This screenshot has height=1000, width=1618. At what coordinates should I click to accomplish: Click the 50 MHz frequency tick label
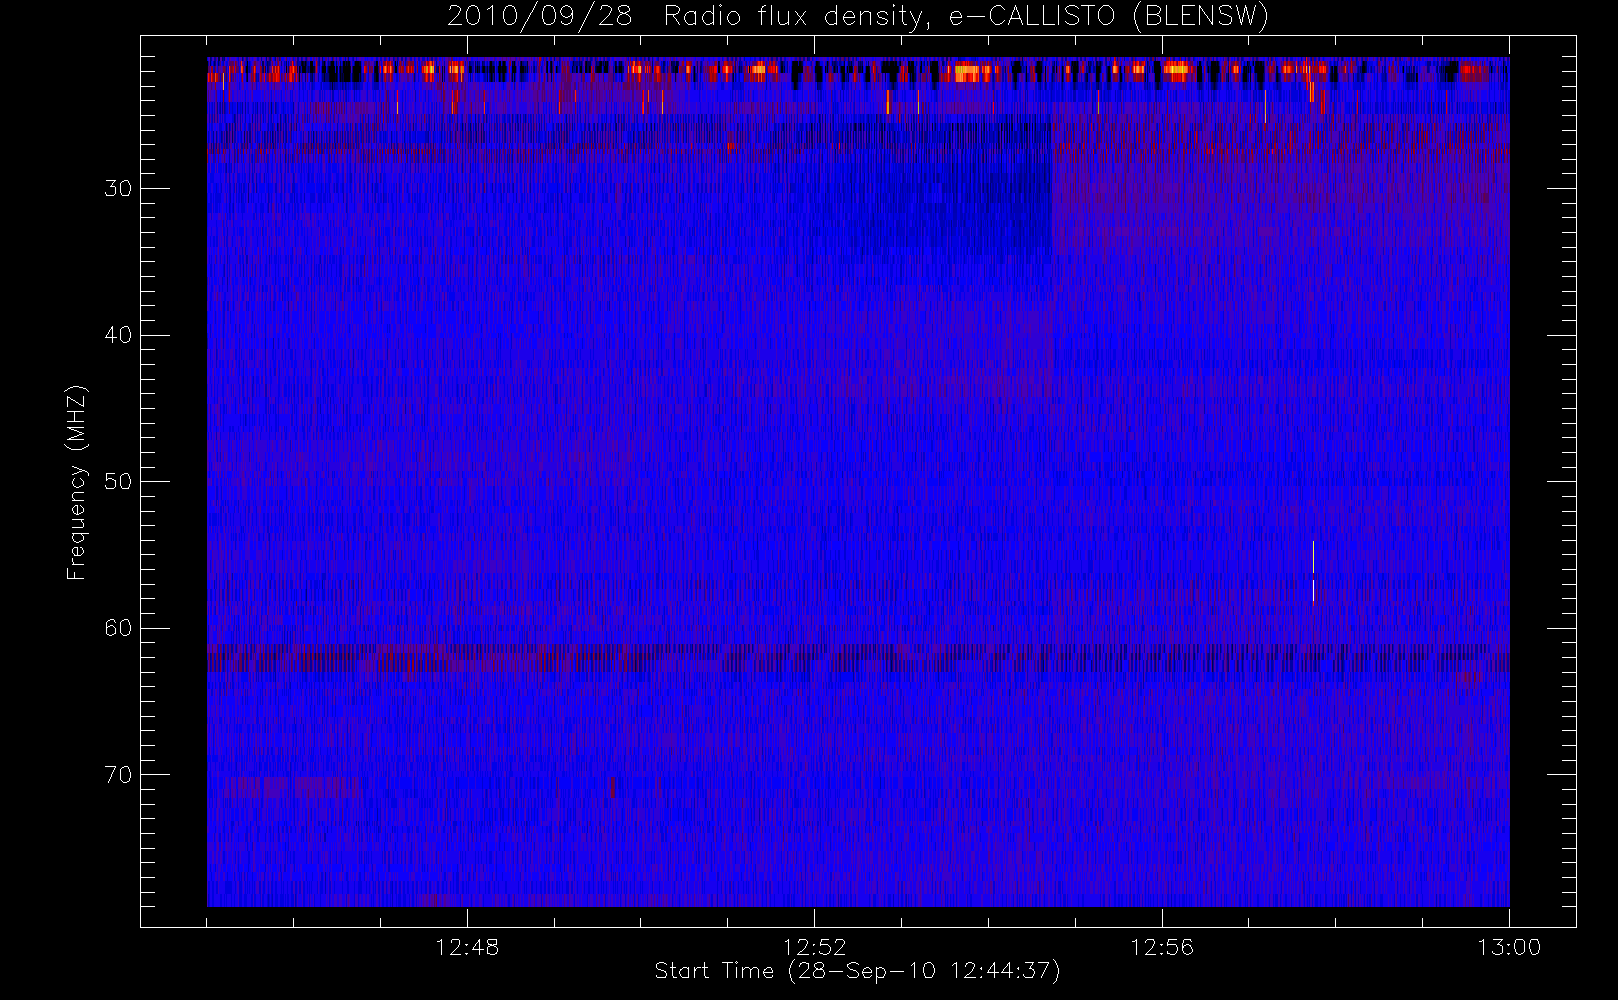coord(118,482)
